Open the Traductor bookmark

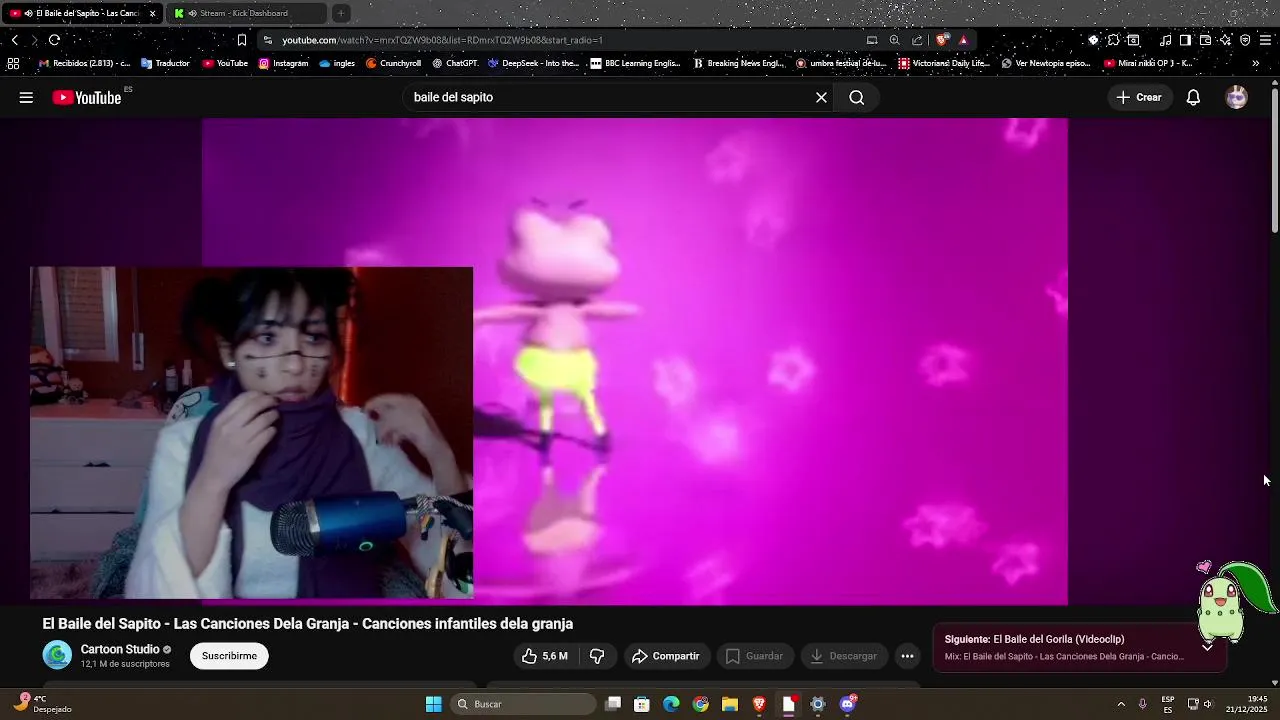[x=165, y=63]
